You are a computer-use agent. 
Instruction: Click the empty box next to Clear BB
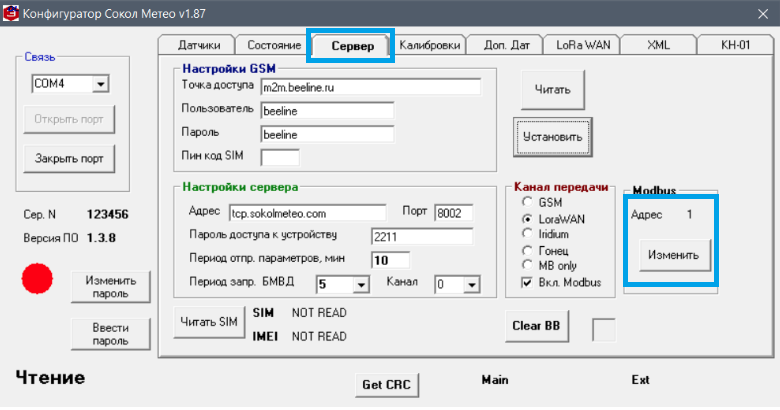604,330
